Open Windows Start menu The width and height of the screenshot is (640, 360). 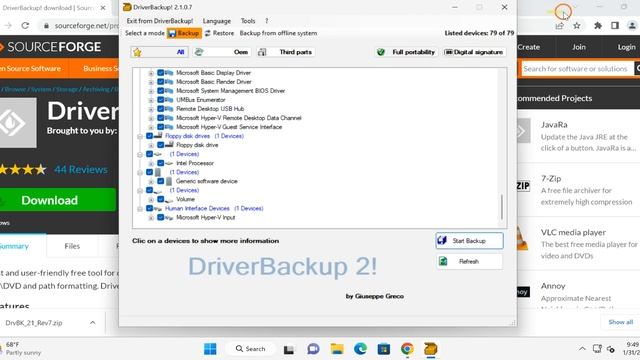tap(210, 349)
